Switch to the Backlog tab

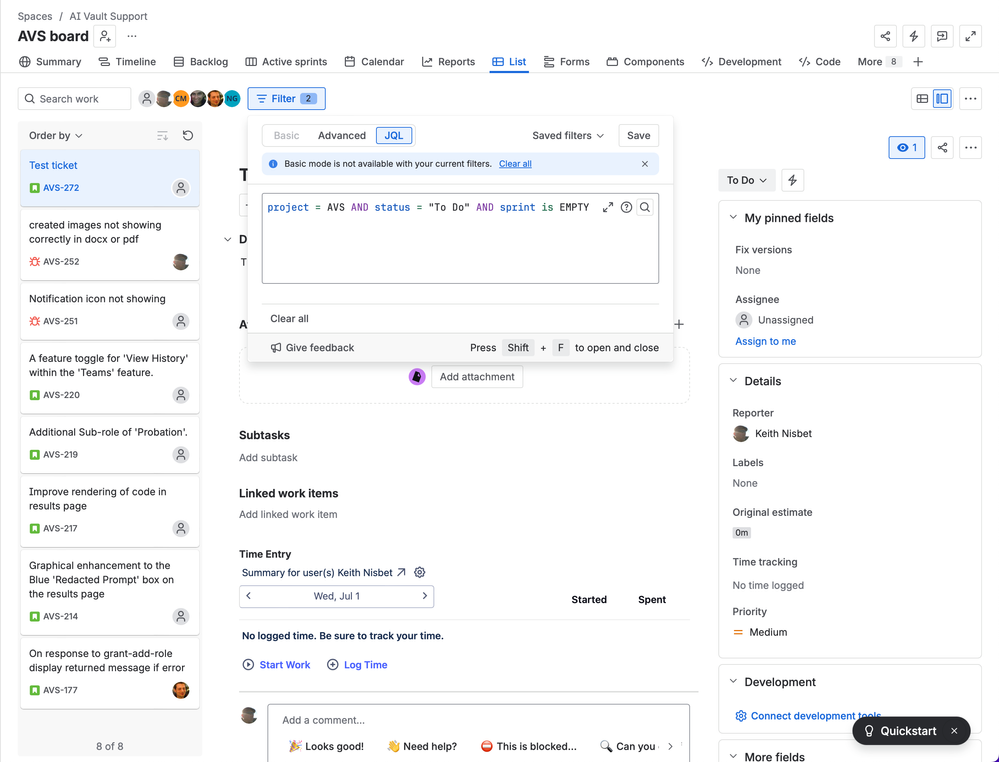point(201,62)
